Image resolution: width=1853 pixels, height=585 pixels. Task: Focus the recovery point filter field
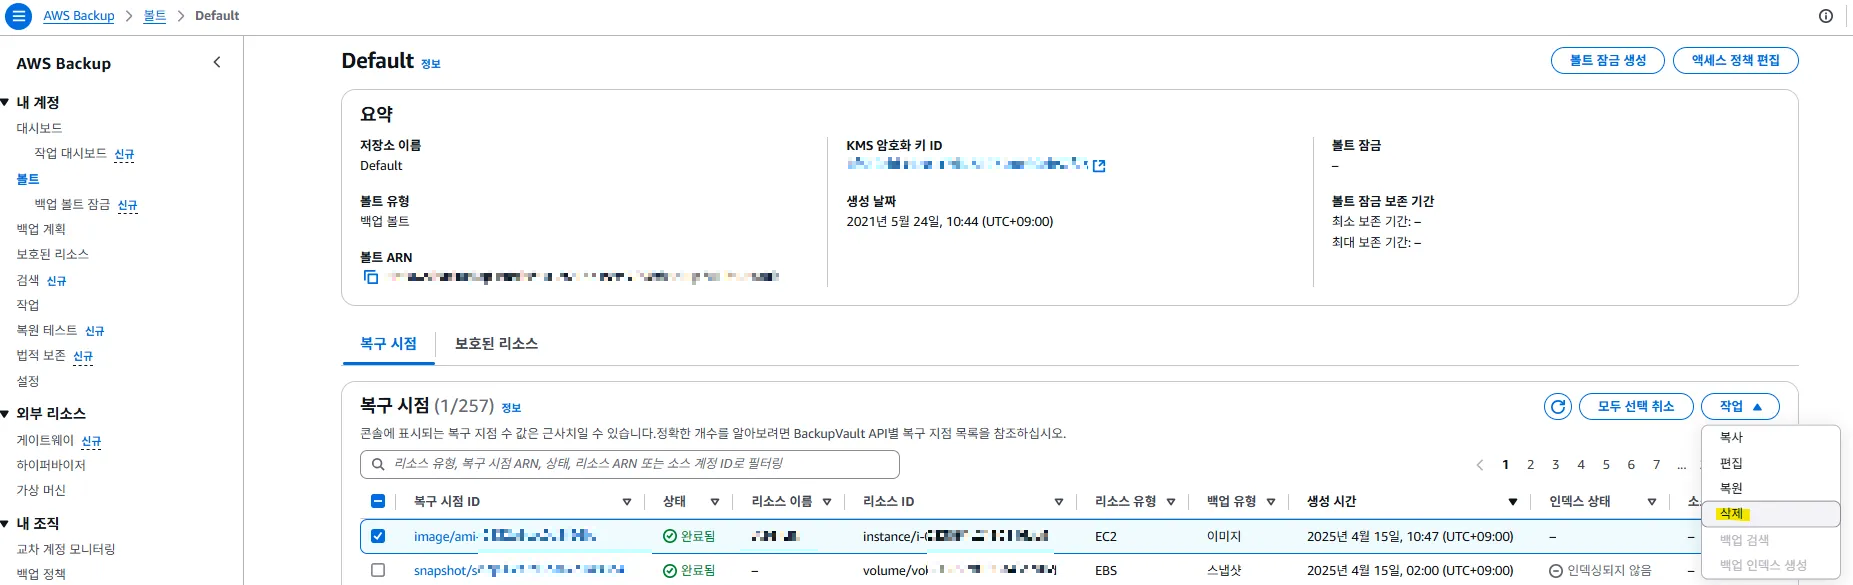click(630, 464)
